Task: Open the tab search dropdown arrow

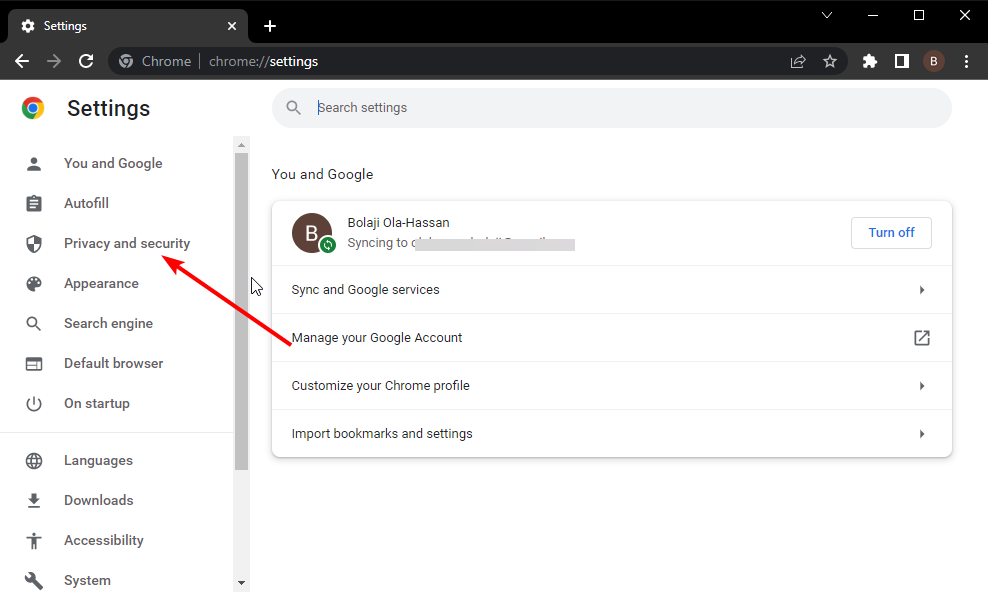Action: [827, 15]
